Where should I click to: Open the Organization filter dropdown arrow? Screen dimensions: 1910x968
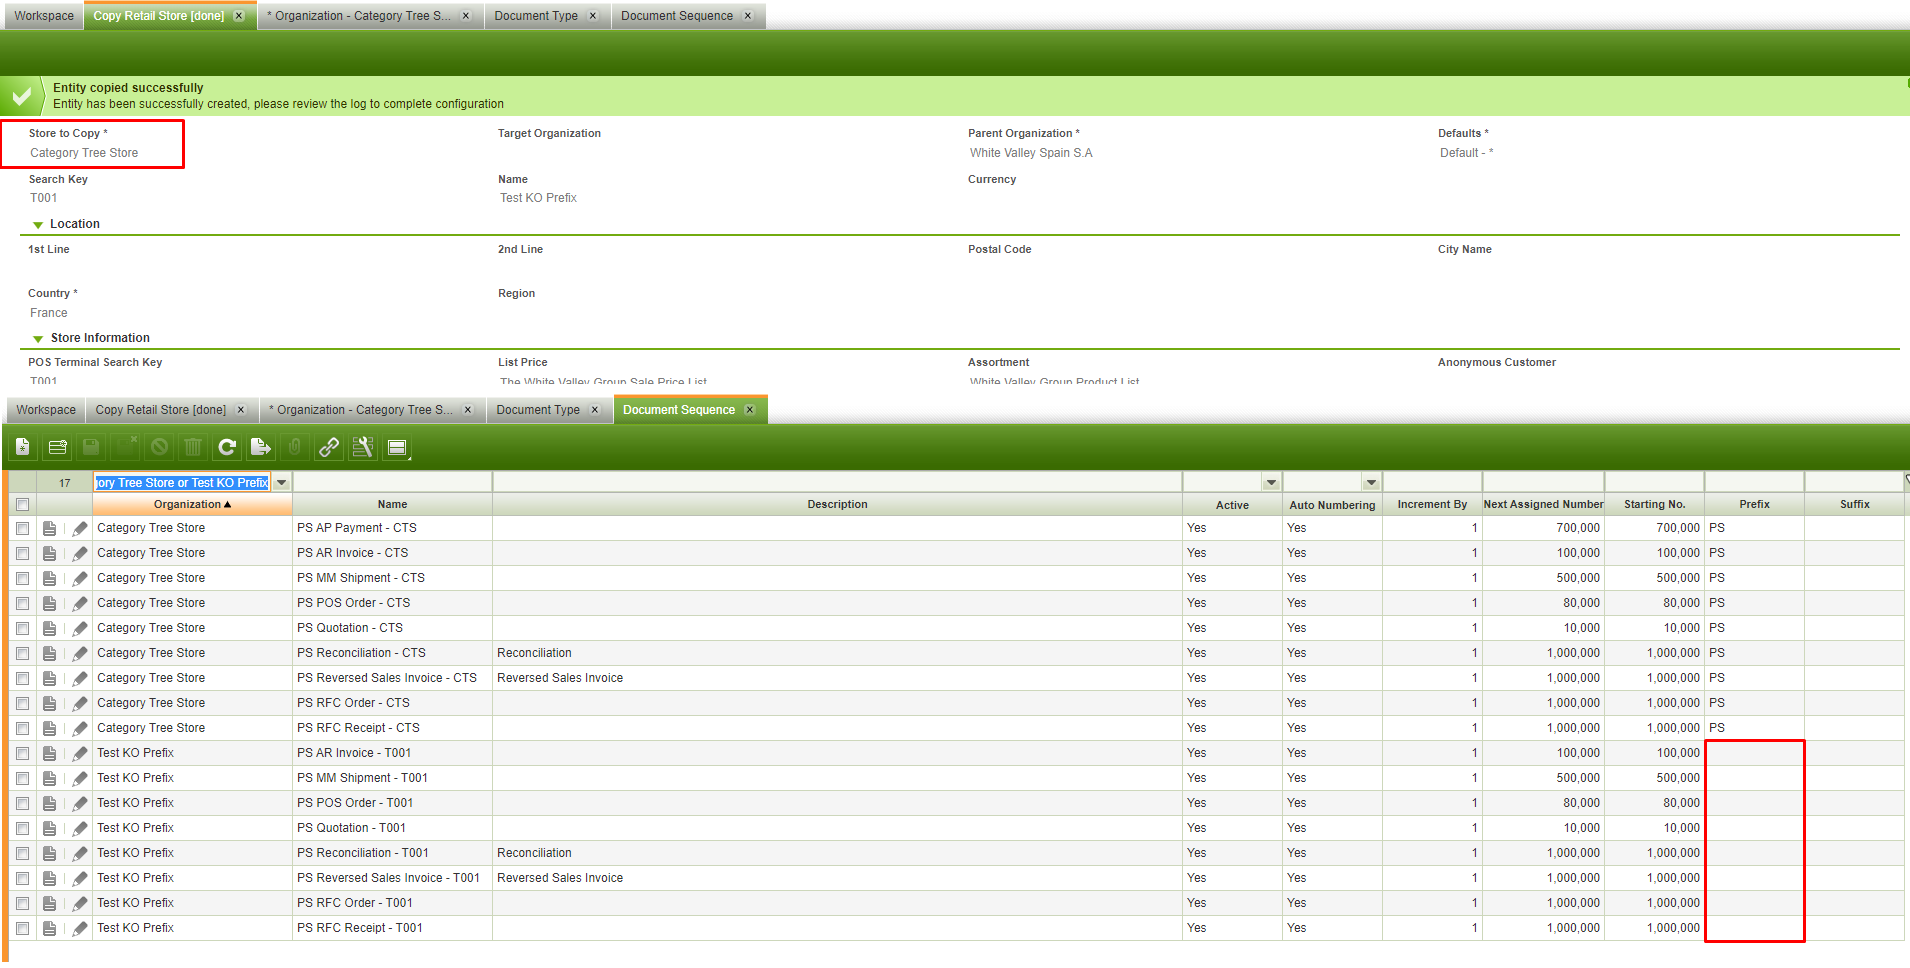pyautogui.click(x=282, y=483)
